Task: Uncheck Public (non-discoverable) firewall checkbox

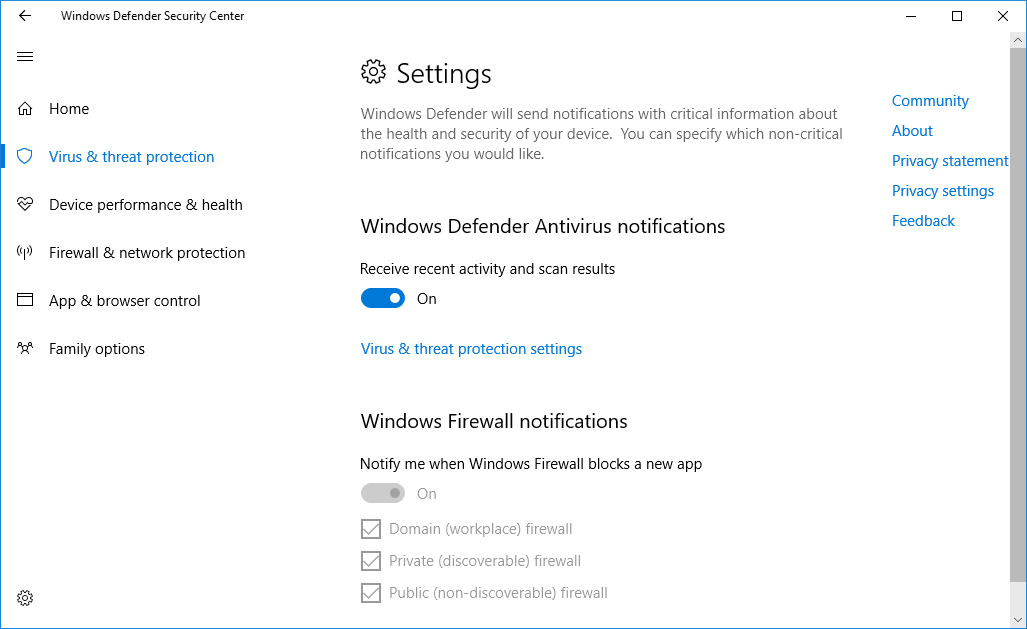Action: click(x=371, y=593)
